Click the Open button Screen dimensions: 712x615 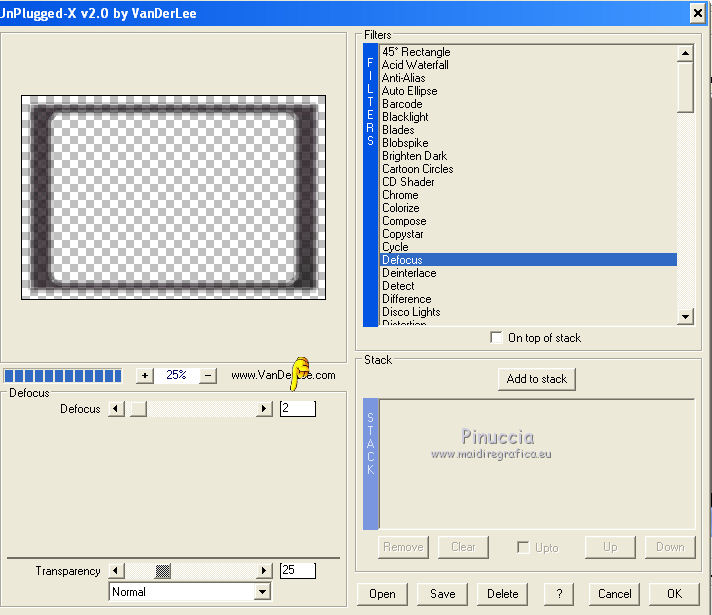coord(382,594)
